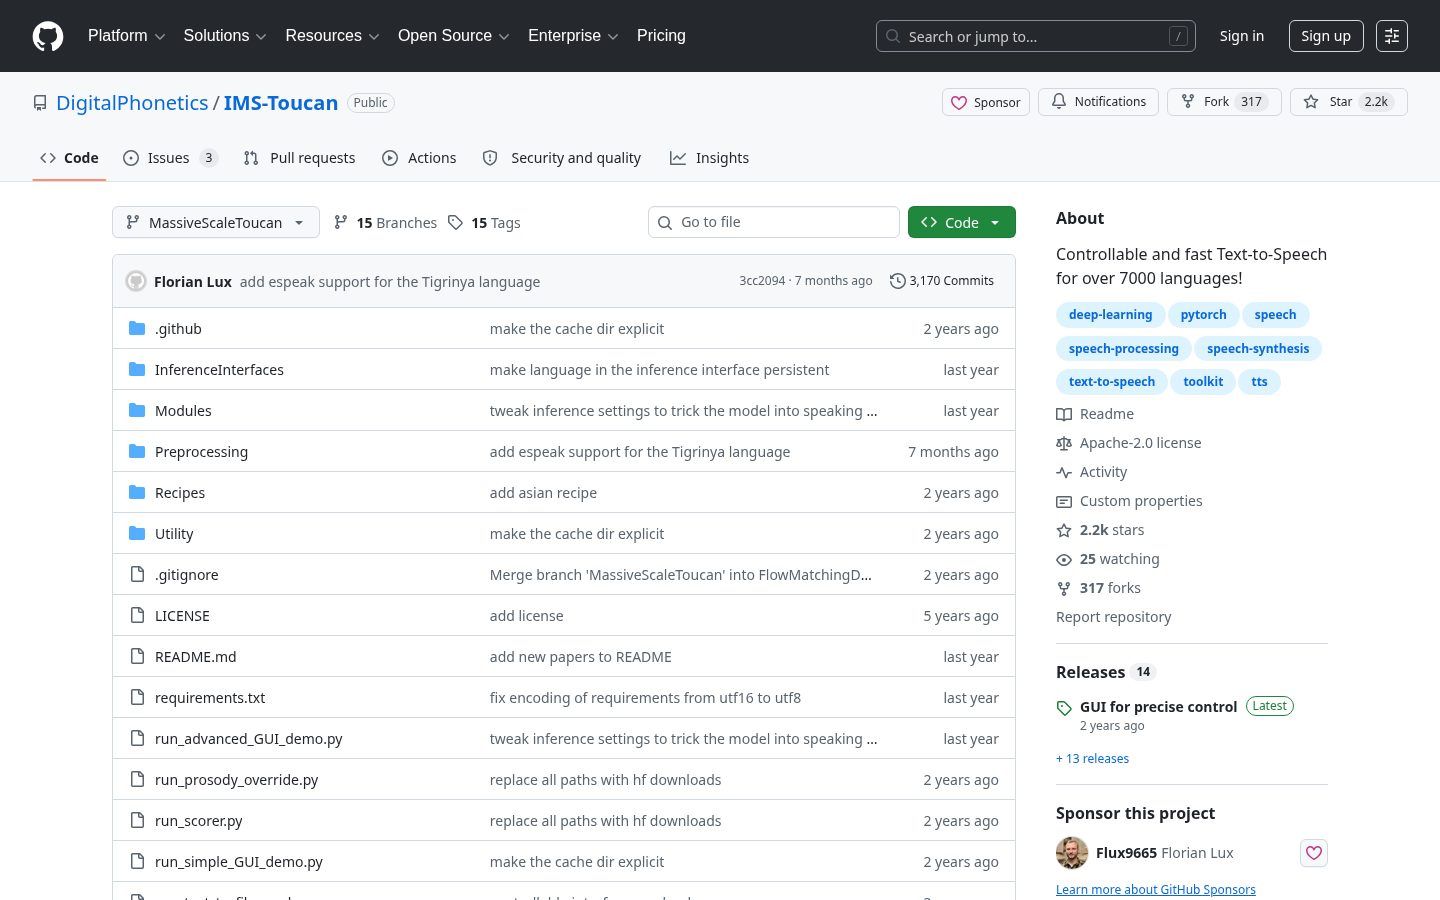Open commit hash 3cc2094

(x=762, y=281)
